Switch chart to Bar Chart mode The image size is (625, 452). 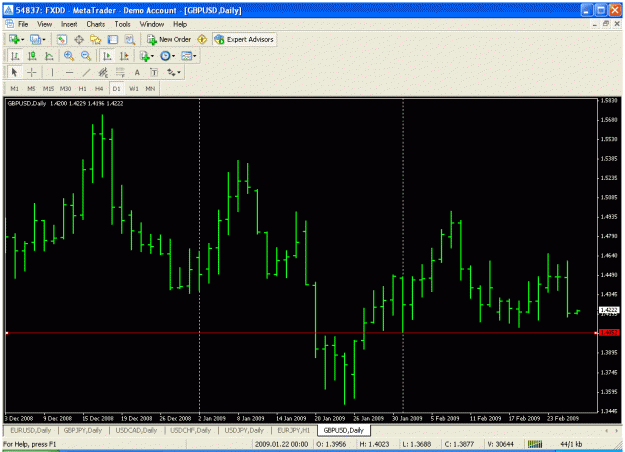[15, 56]
